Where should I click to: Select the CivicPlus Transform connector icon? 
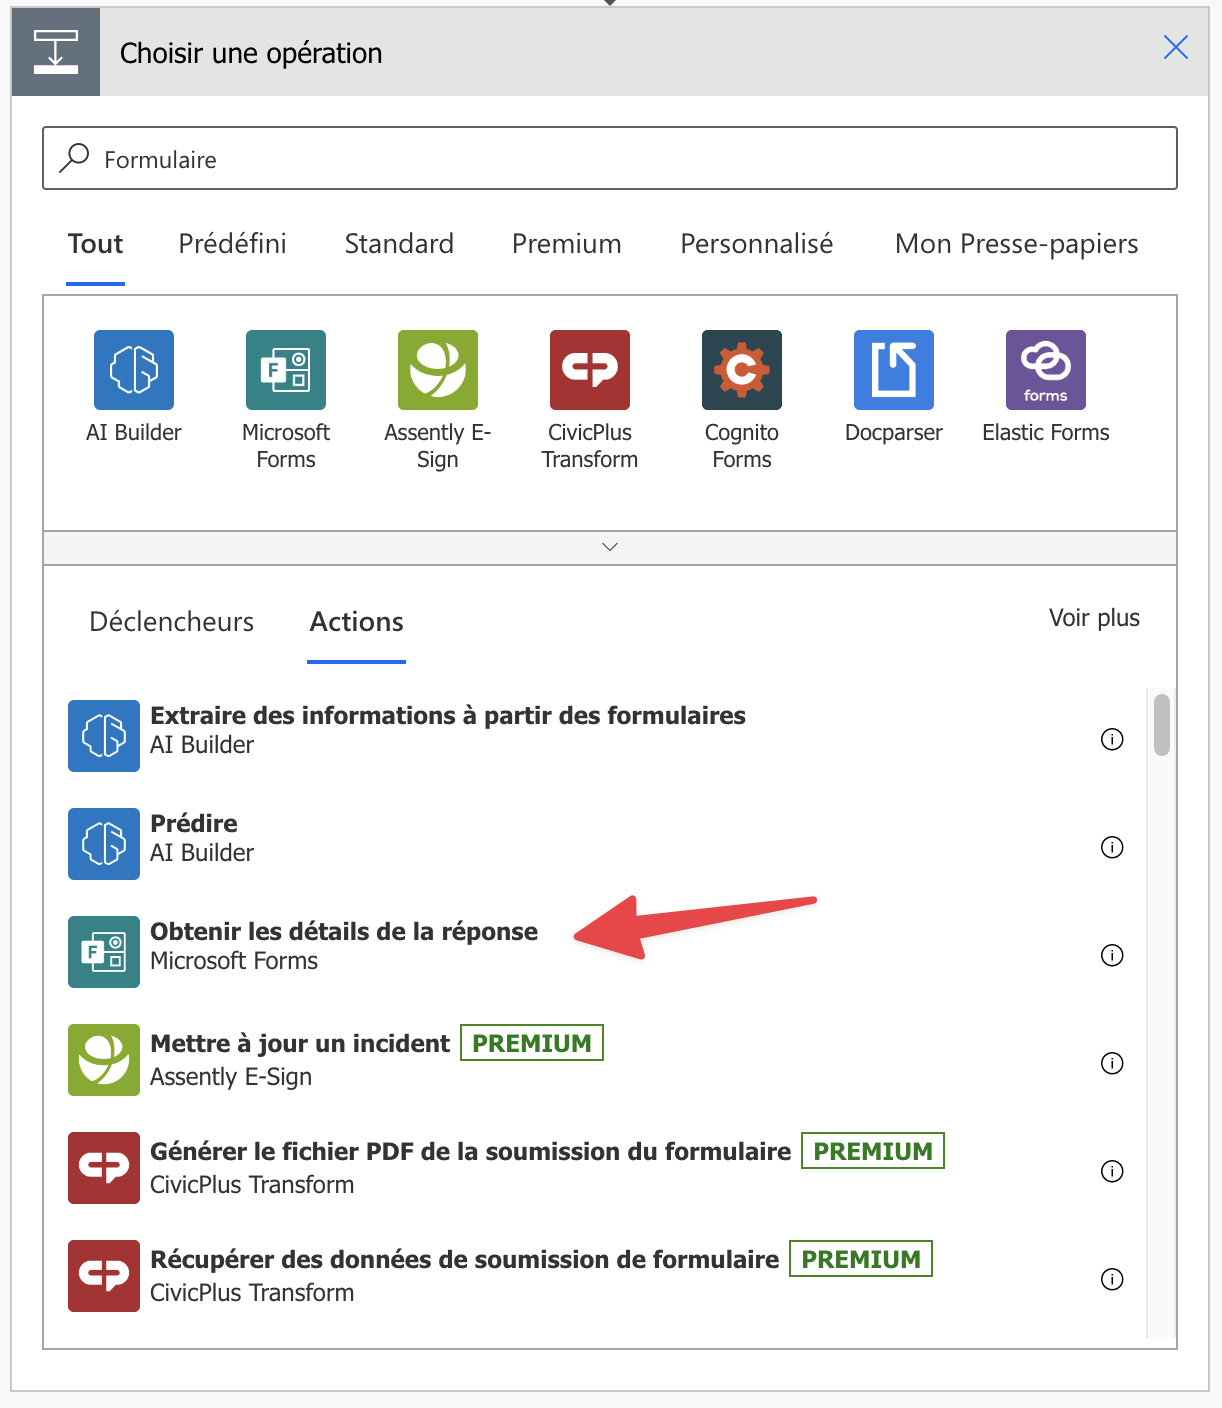coord(590,370)
